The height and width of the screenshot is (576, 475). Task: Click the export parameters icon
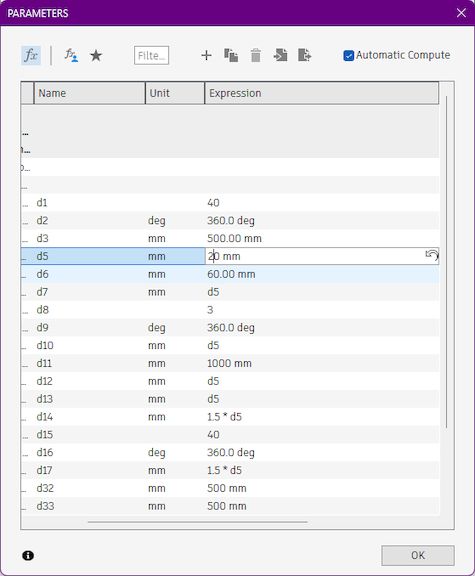[305, 55]
